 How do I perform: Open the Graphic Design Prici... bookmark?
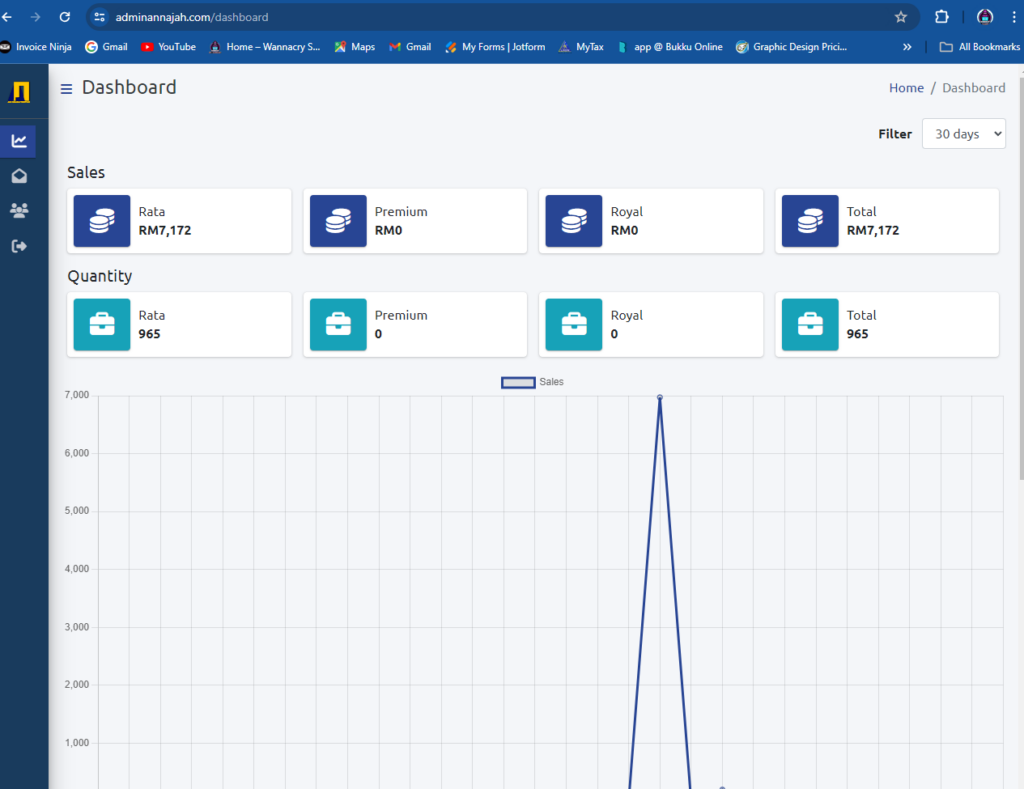coord(792,47)
